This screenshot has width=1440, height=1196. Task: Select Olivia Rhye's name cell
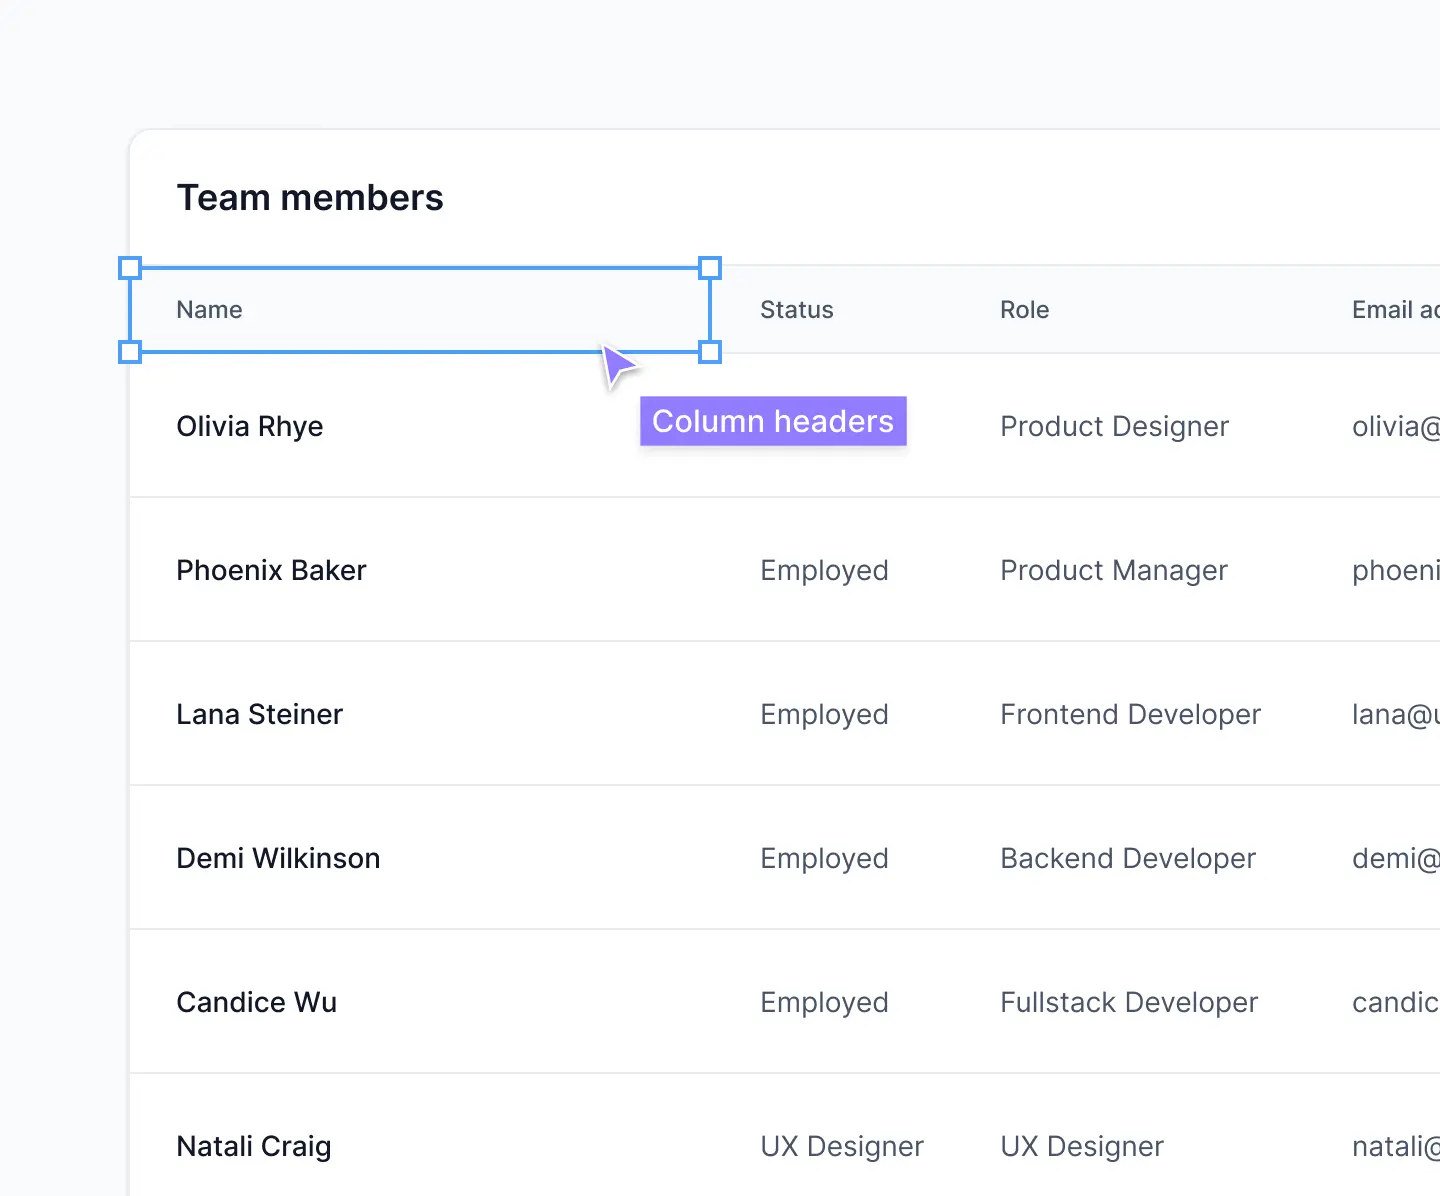click(x=250, y=426)
